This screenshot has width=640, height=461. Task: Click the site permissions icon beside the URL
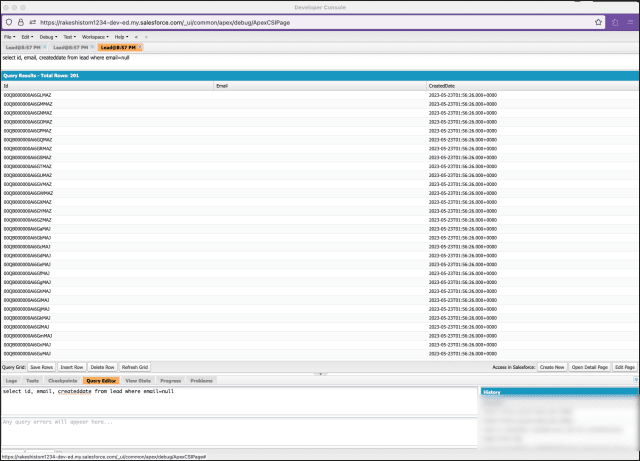point(32,20)
